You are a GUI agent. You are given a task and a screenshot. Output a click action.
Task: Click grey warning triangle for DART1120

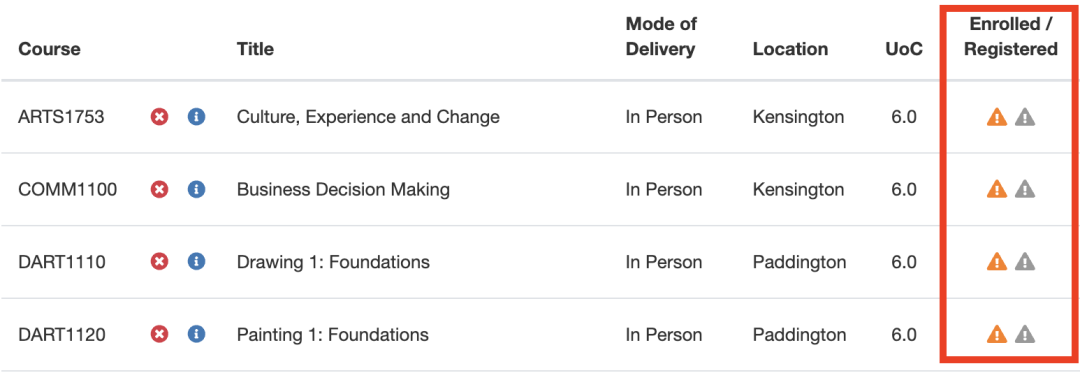click(x=1025, y=334)
